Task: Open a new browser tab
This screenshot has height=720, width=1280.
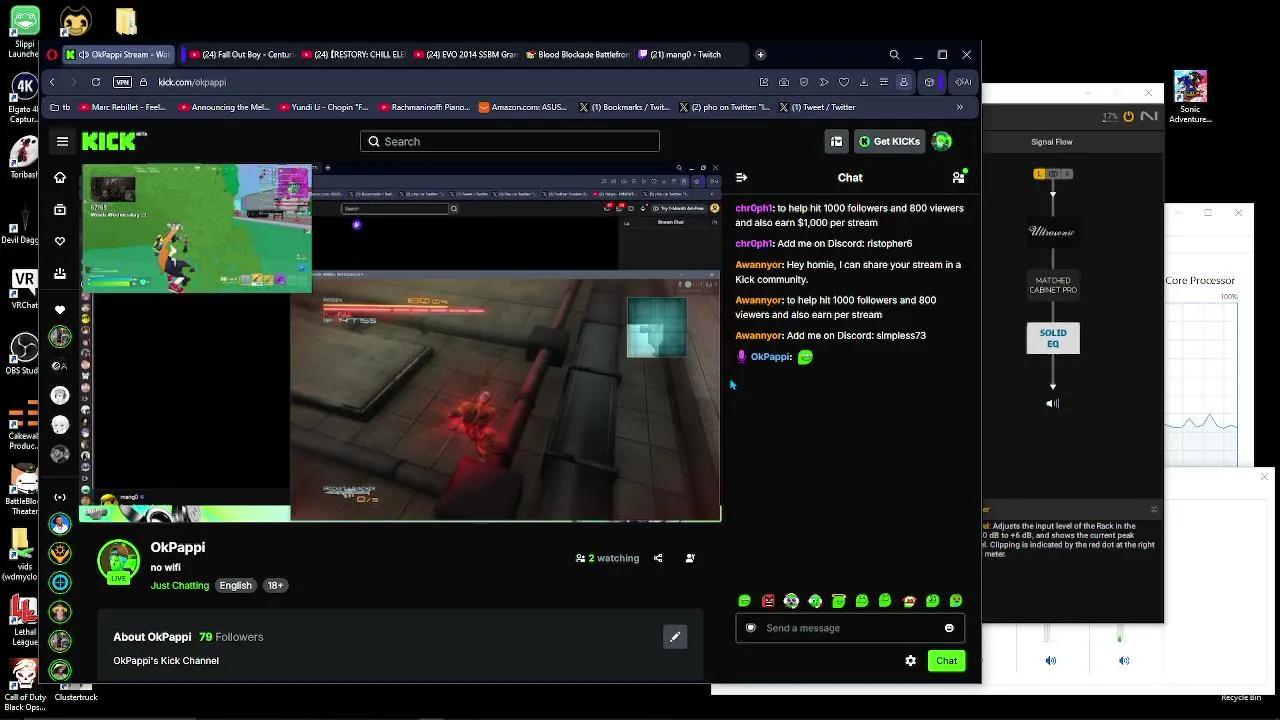Action: (x=760, y=55)
